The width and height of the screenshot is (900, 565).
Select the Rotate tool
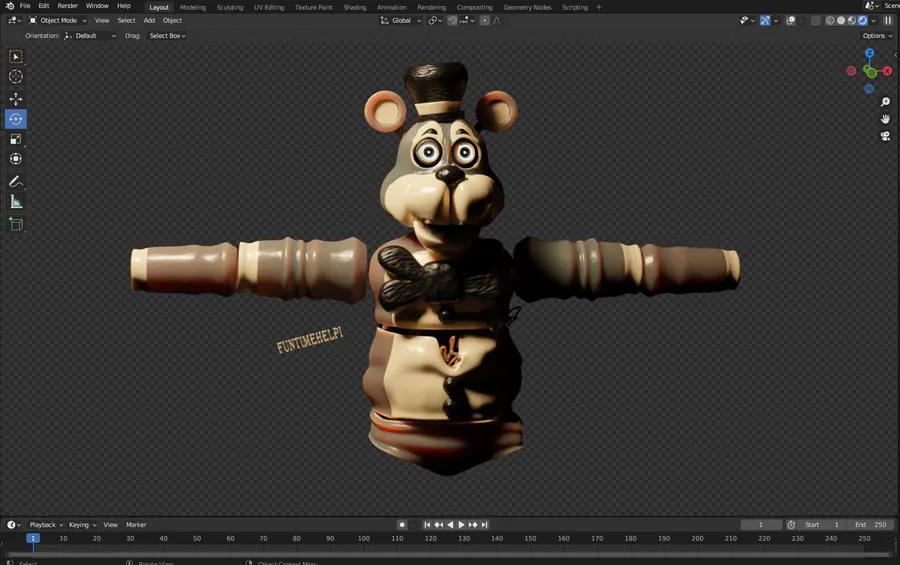(15, 119)
